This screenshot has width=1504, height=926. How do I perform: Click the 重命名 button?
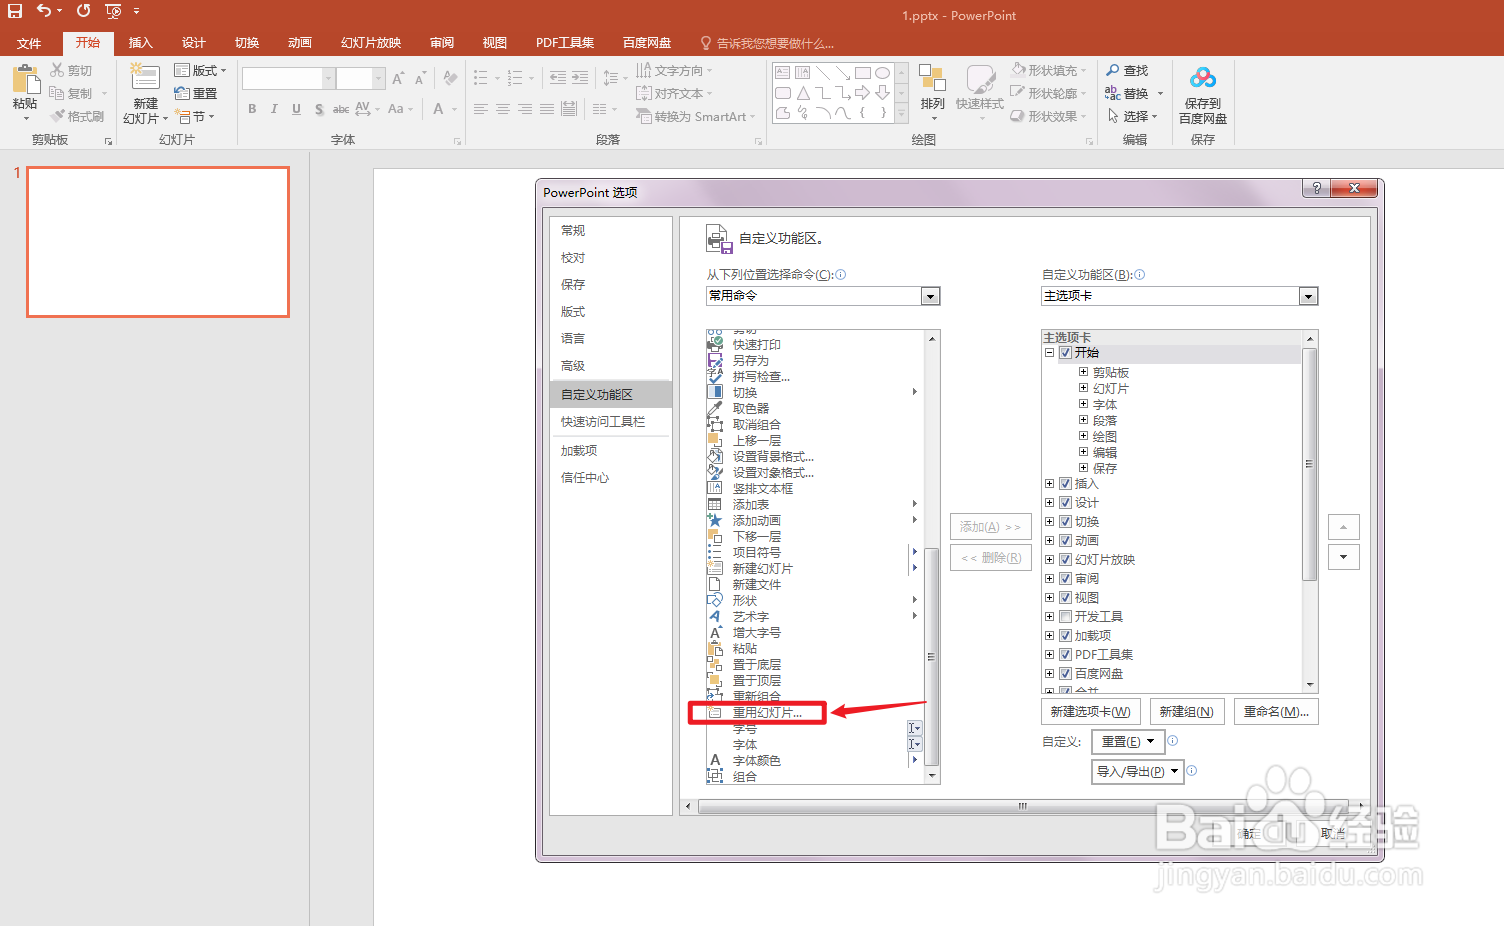point(1276,711)
